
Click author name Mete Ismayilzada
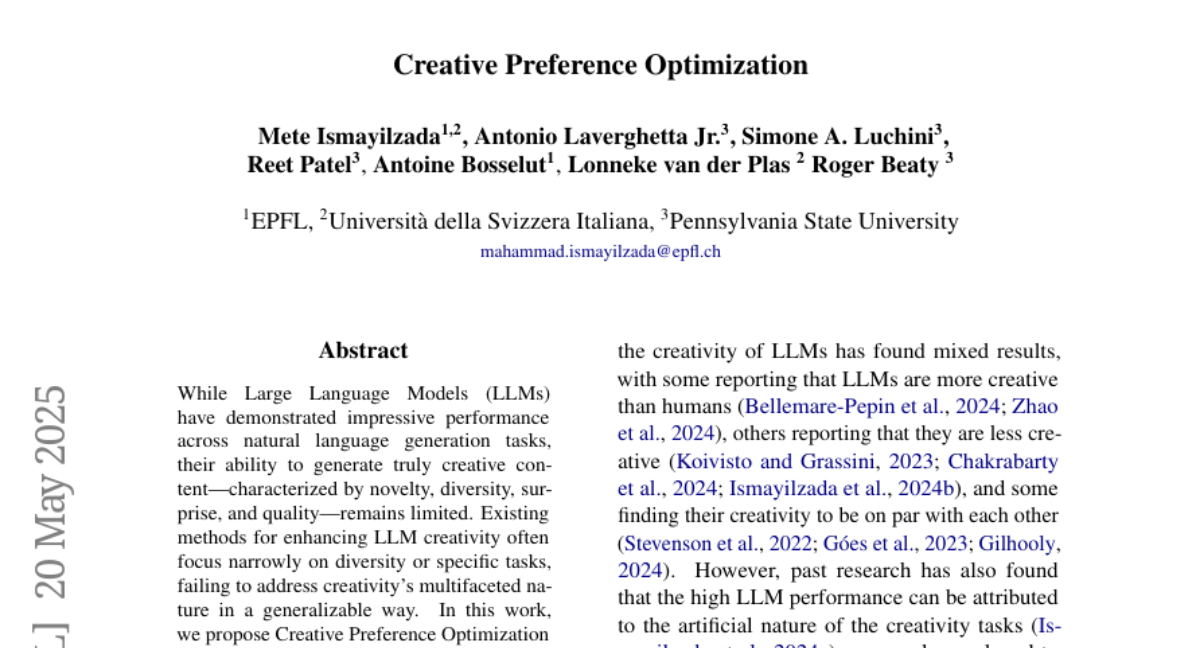point(349,137)
